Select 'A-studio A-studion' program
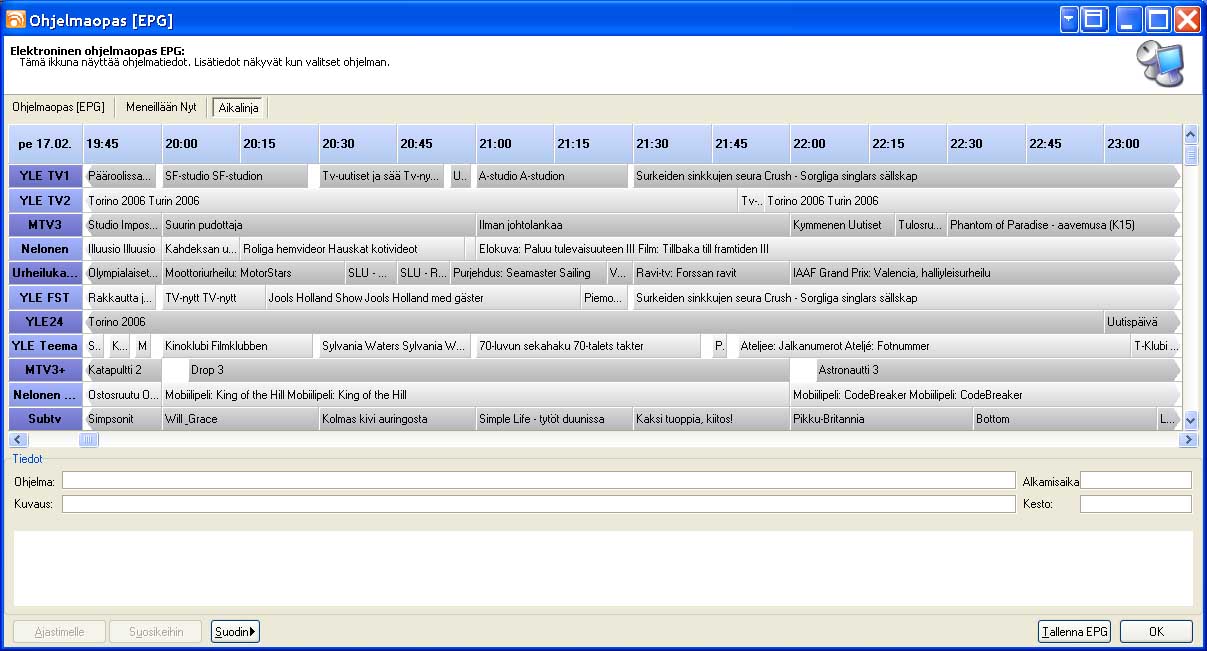This screenshot has height=651, width=1207. tap(552, 176)
